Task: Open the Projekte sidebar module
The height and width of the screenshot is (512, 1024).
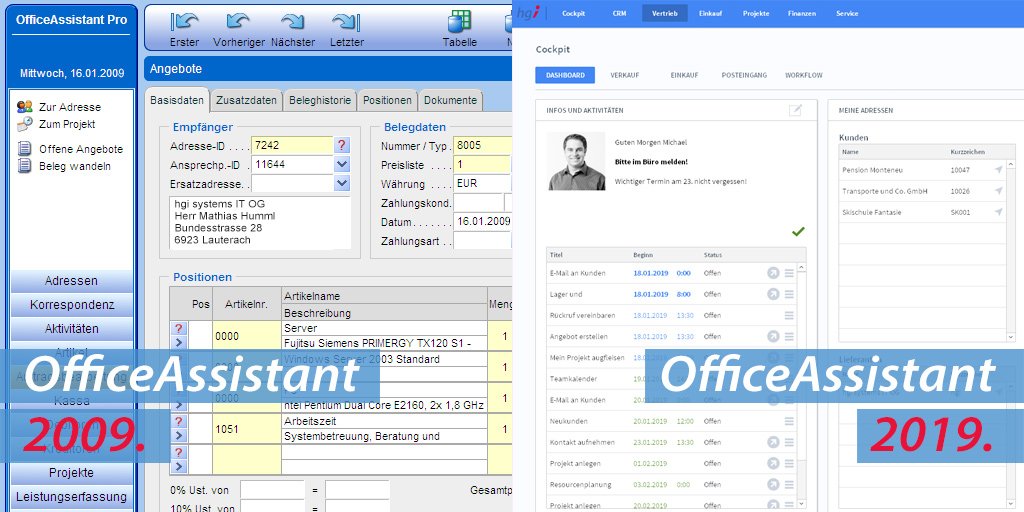Action: click(x=71, y=473)
